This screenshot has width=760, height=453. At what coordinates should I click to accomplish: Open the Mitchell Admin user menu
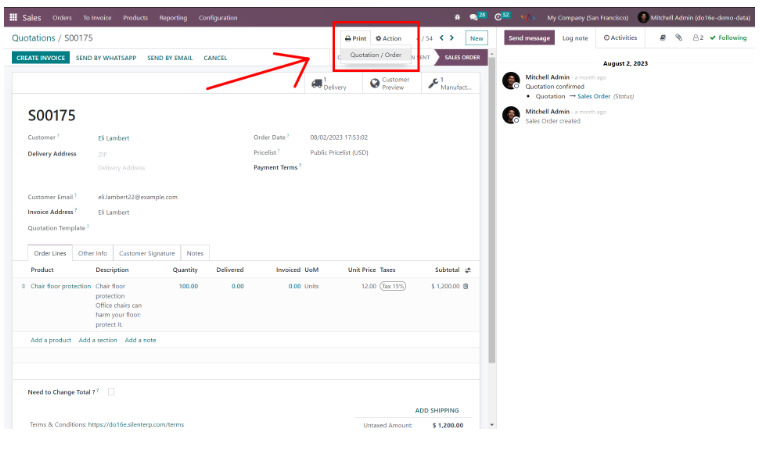[x=692, y=17]
